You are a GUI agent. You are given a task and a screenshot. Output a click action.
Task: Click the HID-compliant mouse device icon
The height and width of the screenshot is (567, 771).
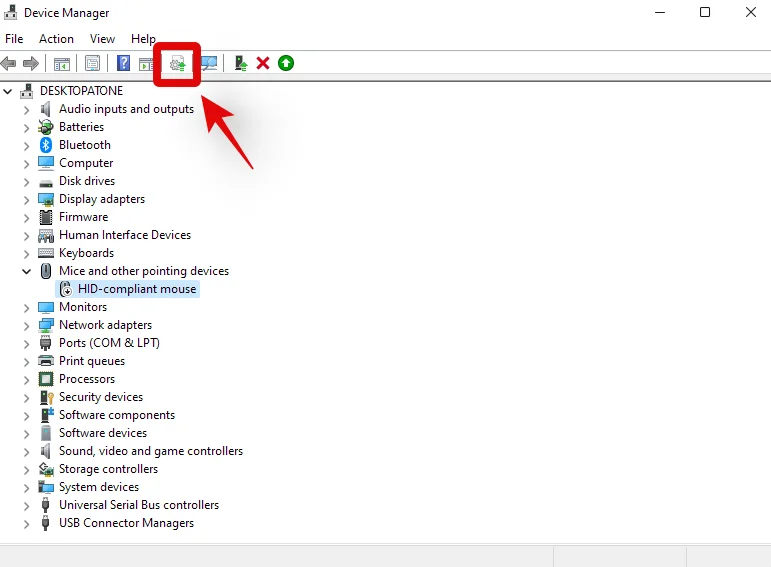point(66,289)
